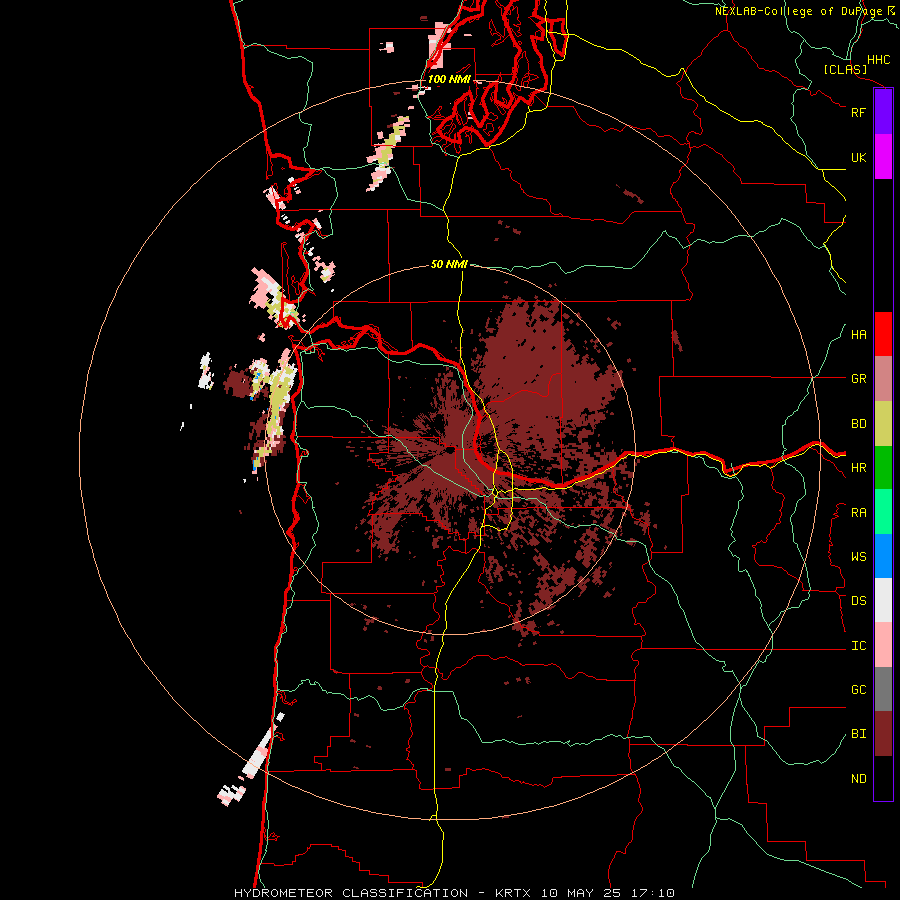Click the HA legend label
Viewport: 900px width, 900px height.
858,335
